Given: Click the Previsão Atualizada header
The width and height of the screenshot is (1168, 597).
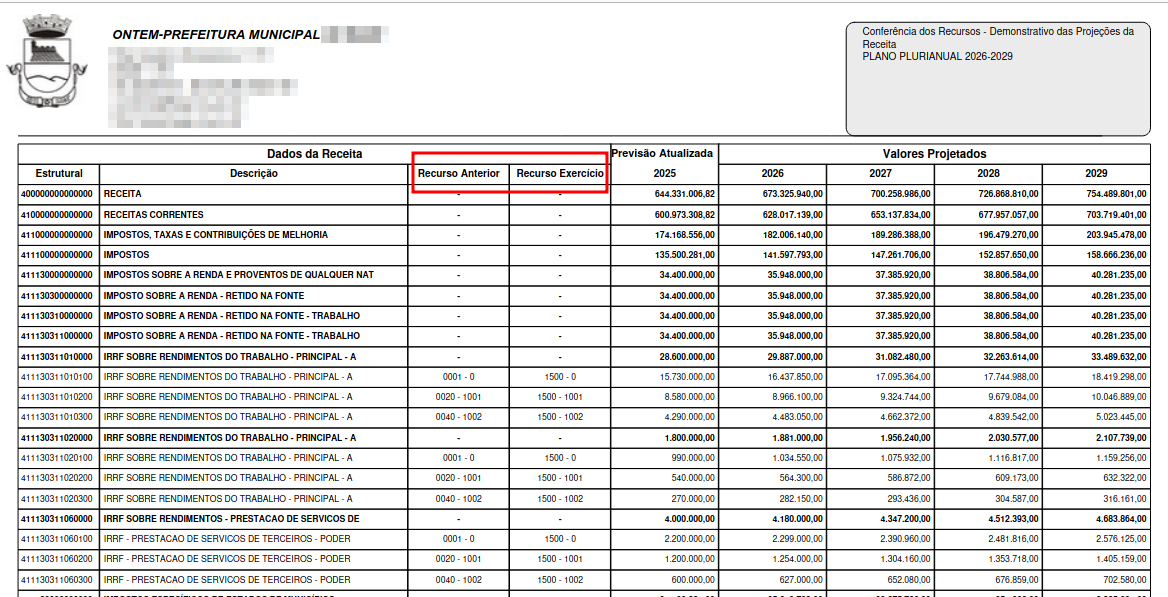Looking at the screenshot, I should tap(663, 154).
